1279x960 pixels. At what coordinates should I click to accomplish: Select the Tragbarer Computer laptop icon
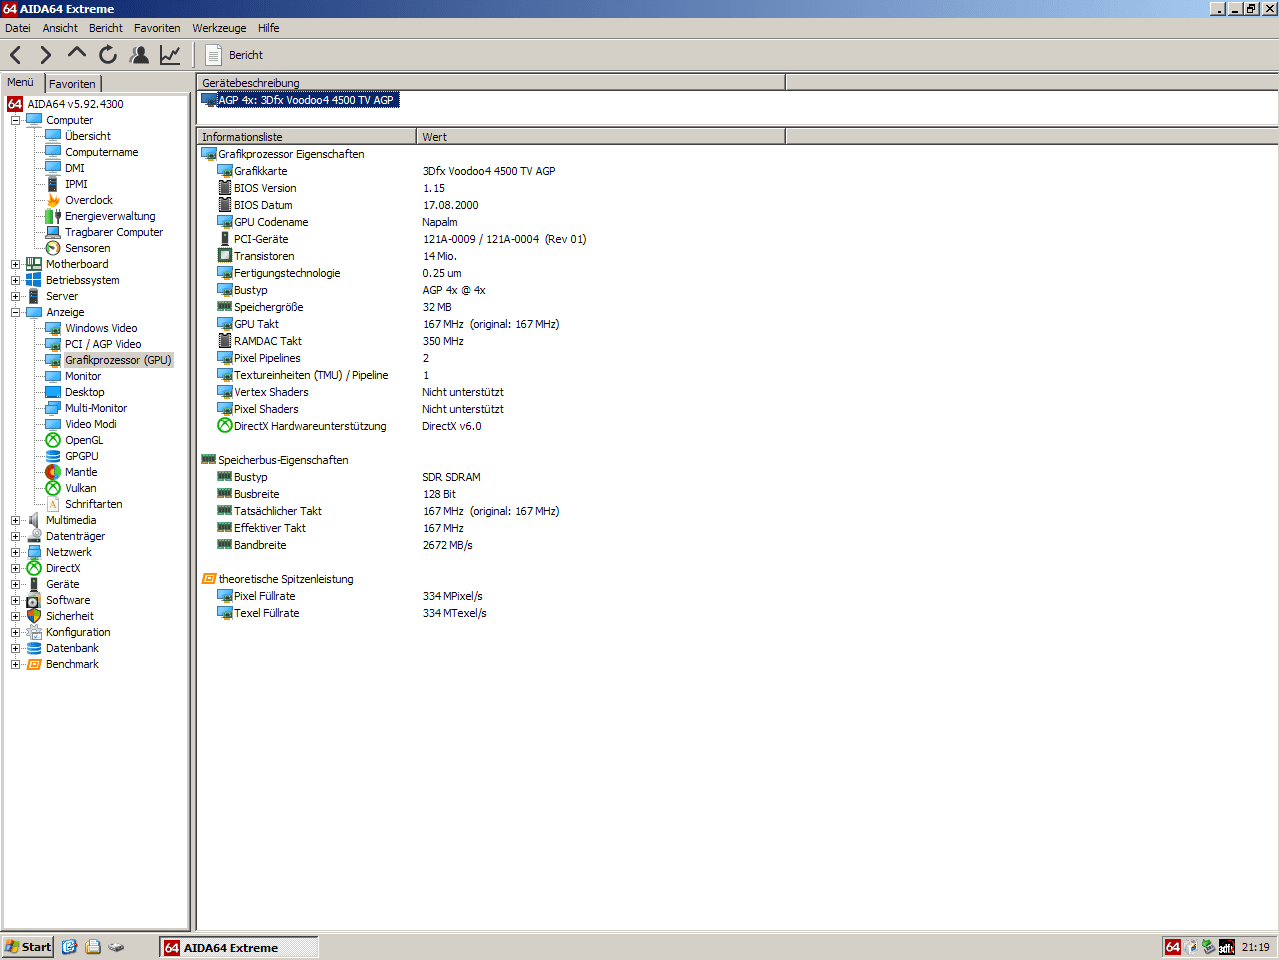click(53, 232)
